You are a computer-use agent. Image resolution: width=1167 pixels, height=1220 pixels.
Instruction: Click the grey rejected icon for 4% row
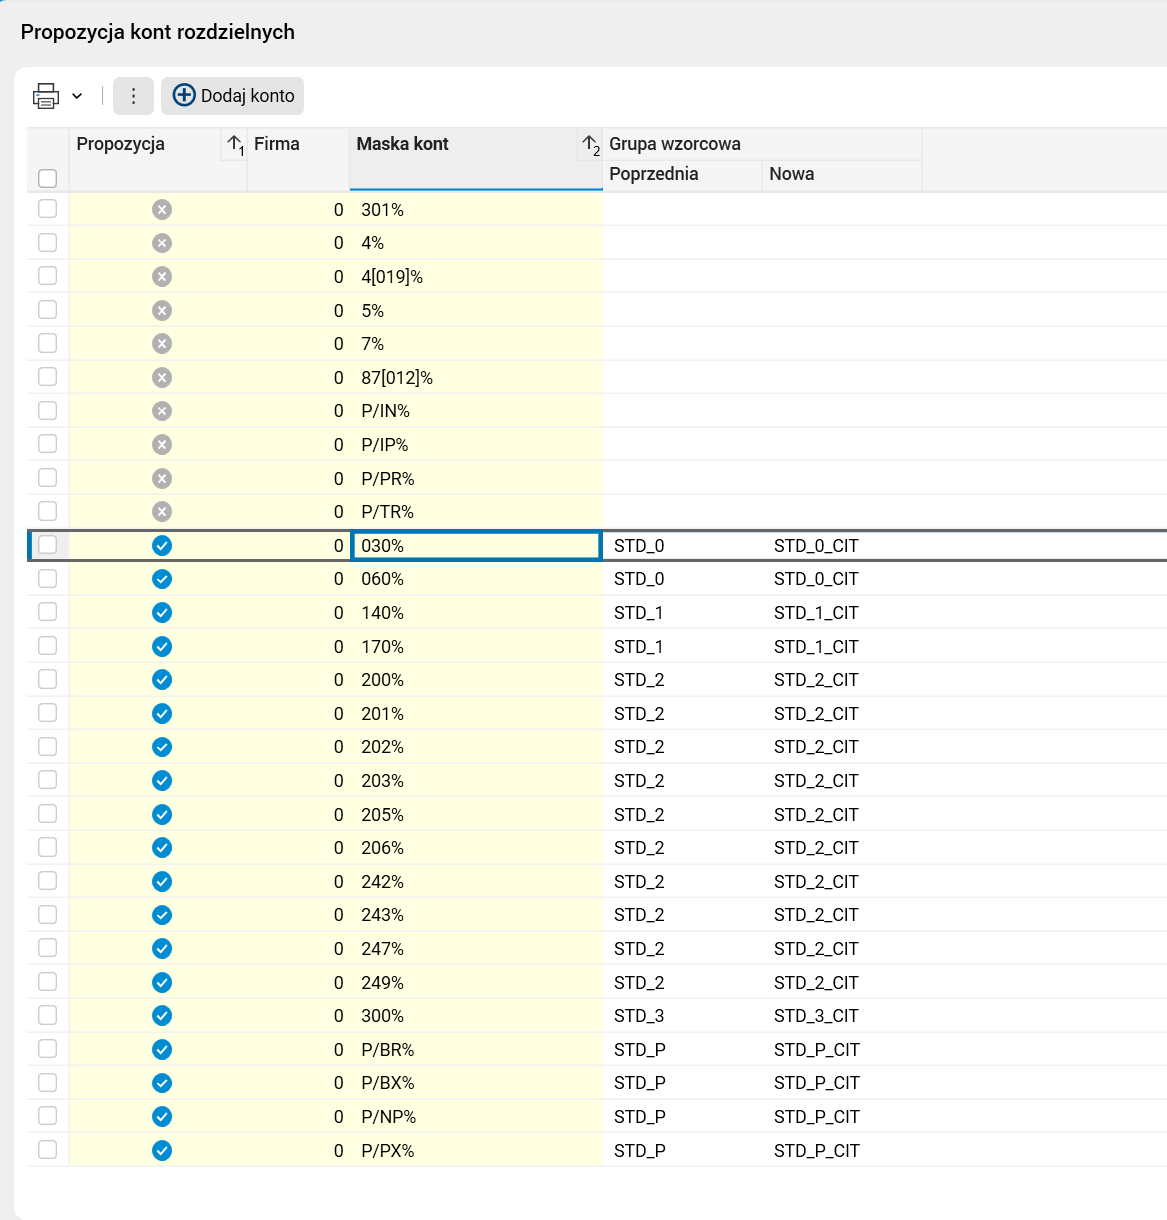(x=162, y=243)
